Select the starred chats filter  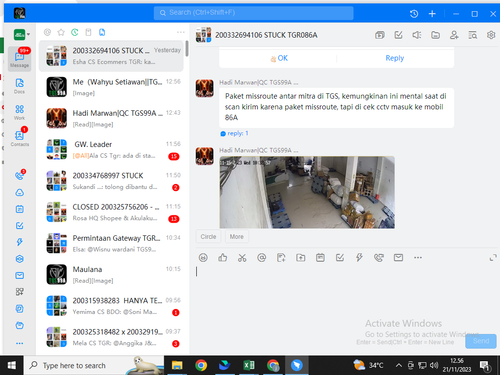click(61, 32)
